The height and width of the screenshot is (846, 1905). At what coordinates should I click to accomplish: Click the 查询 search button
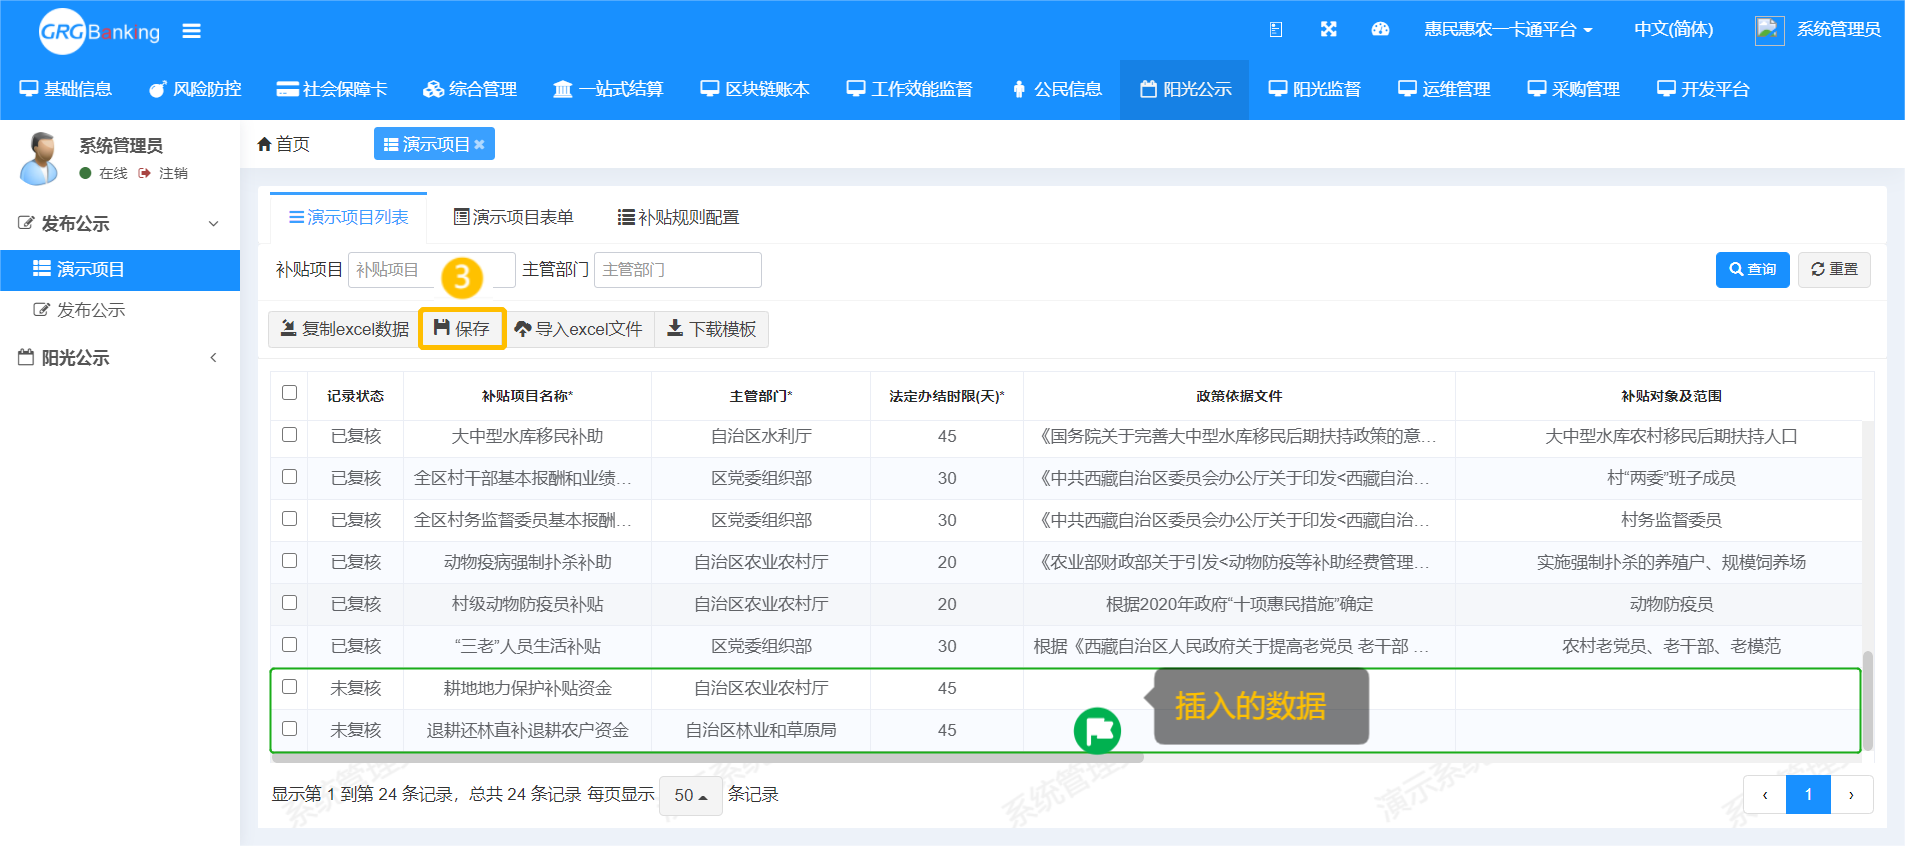pos(1752,270)
